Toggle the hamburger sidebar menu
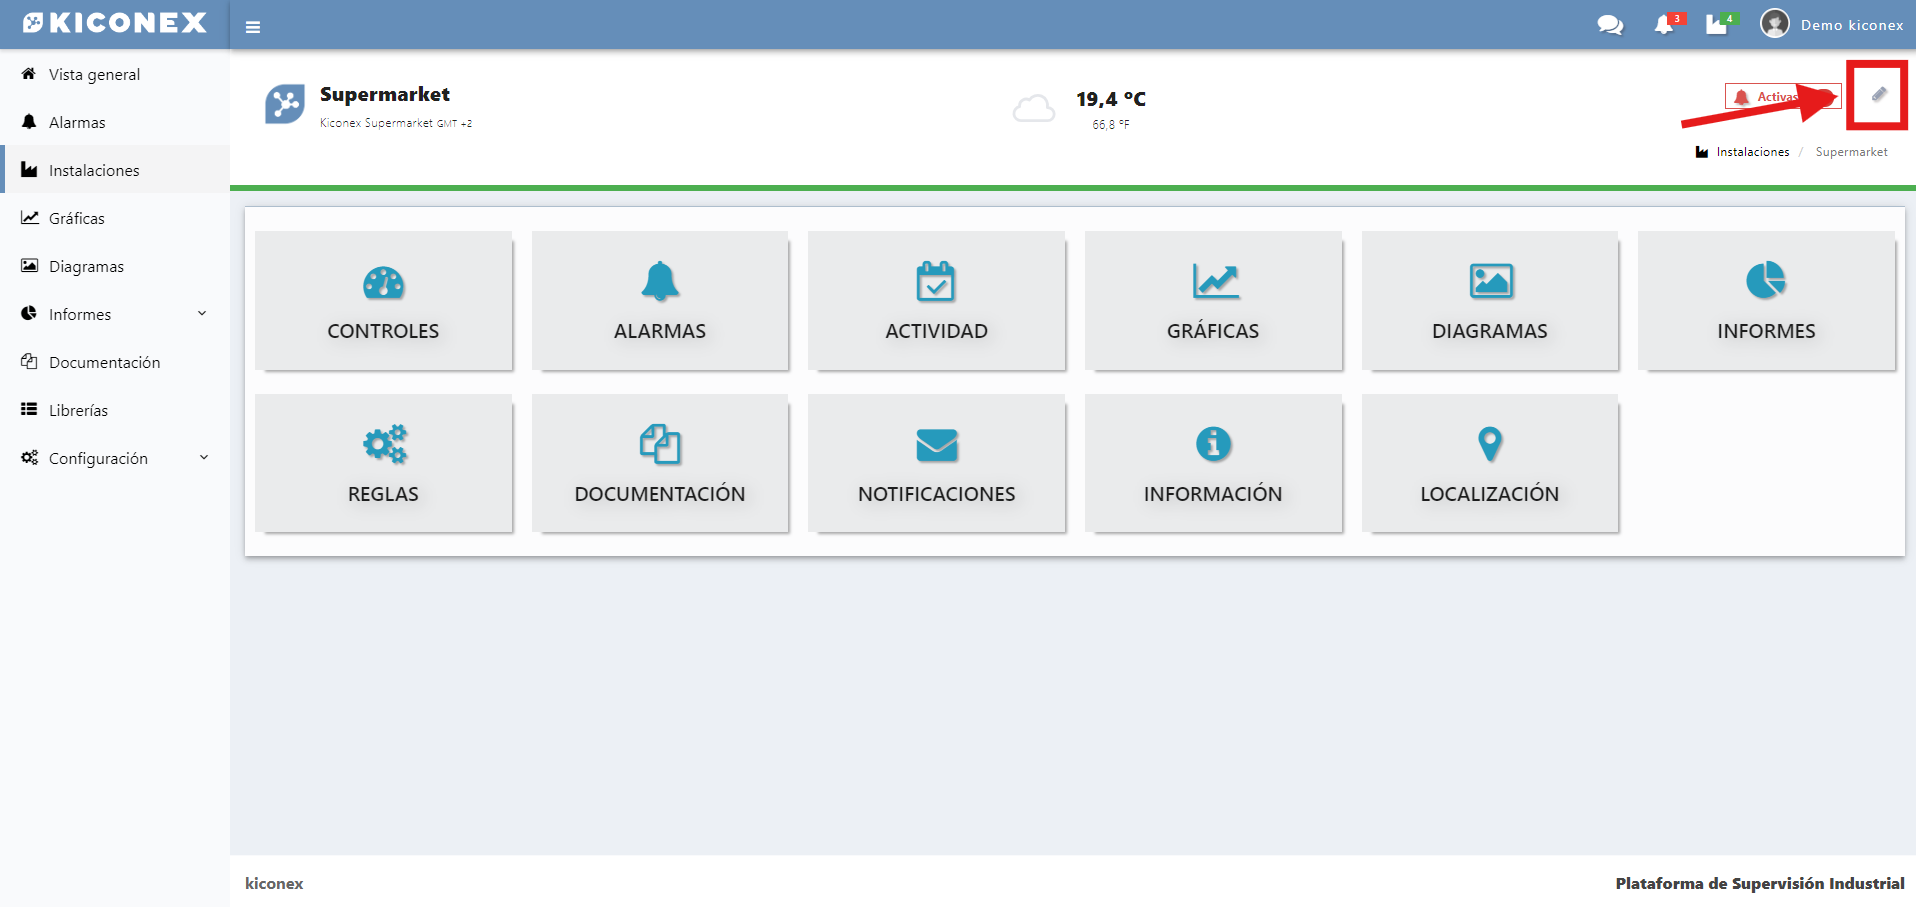 (x=253, y=27)
